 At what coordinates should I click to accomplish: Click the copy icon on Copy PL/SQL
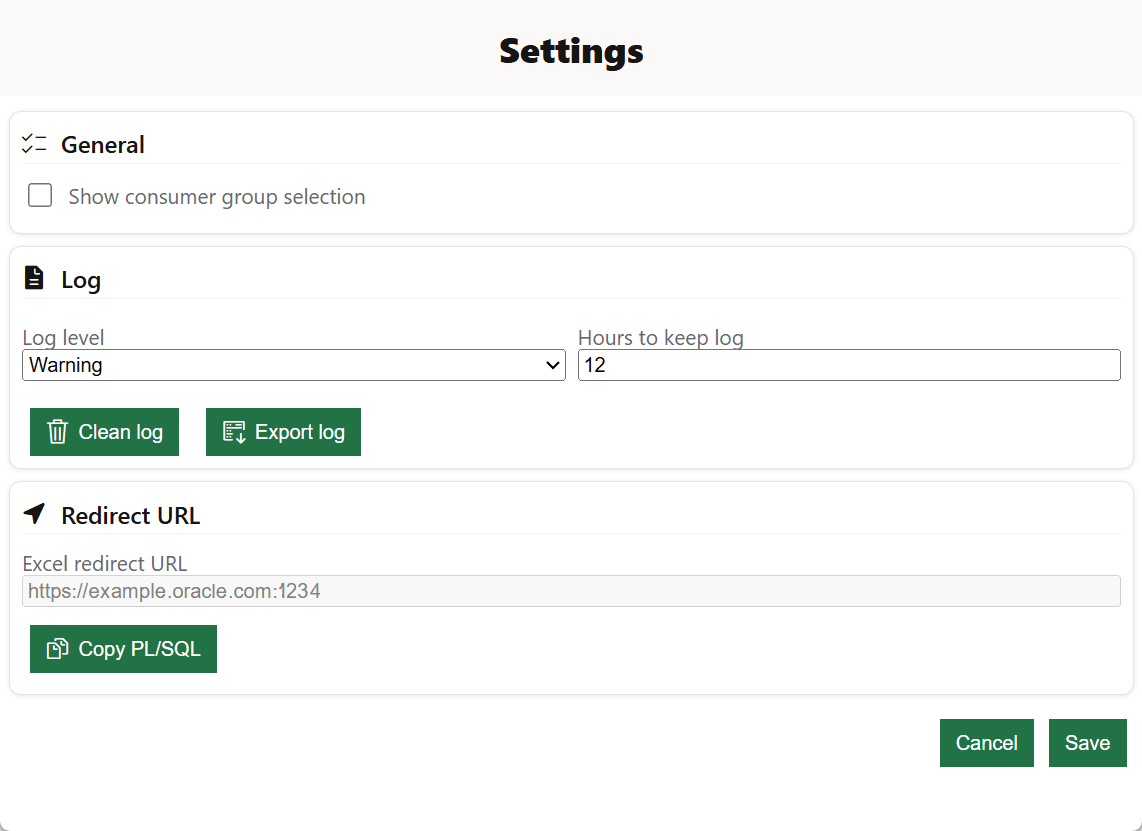pyautogui.click(x=58, y=649)
